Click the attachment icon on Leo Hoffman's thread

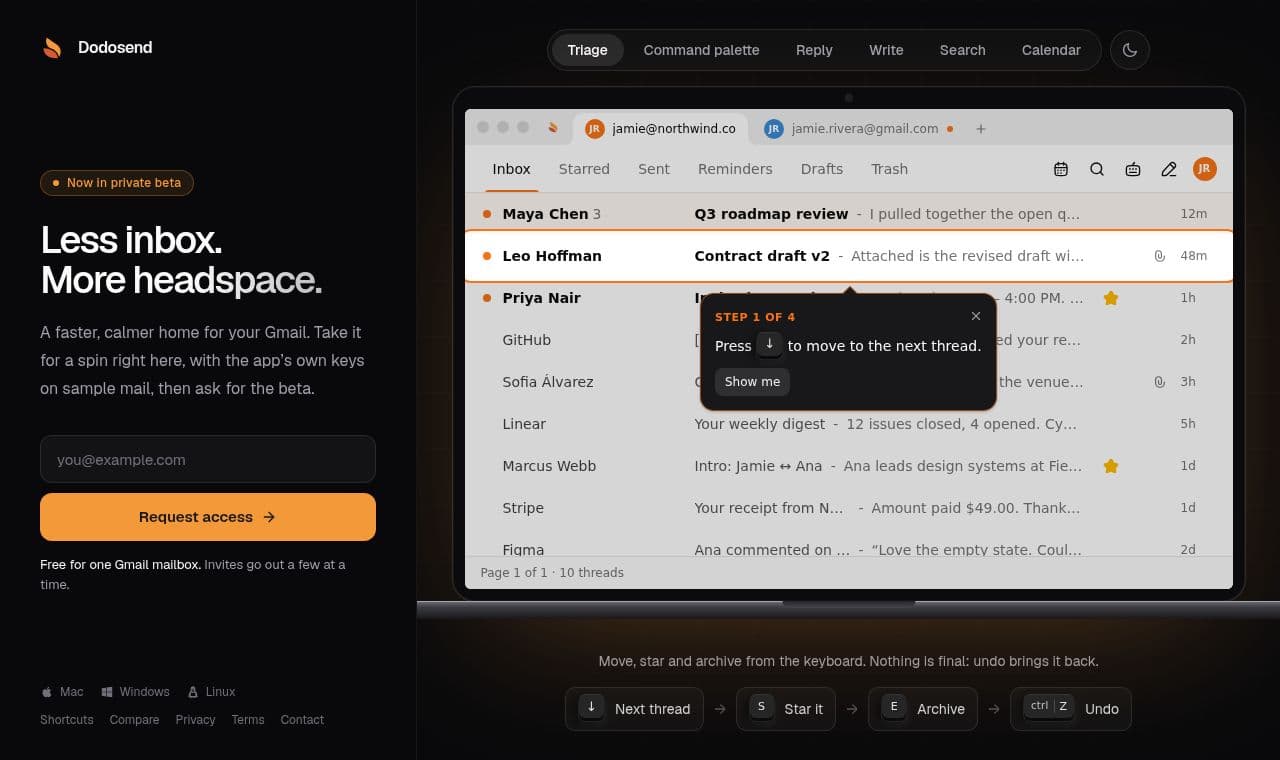1160,256
